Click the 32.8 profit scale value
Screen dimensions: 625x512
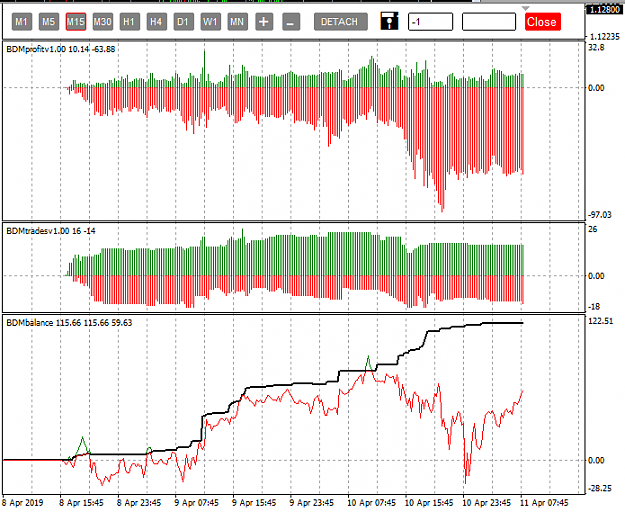[596, 47]
